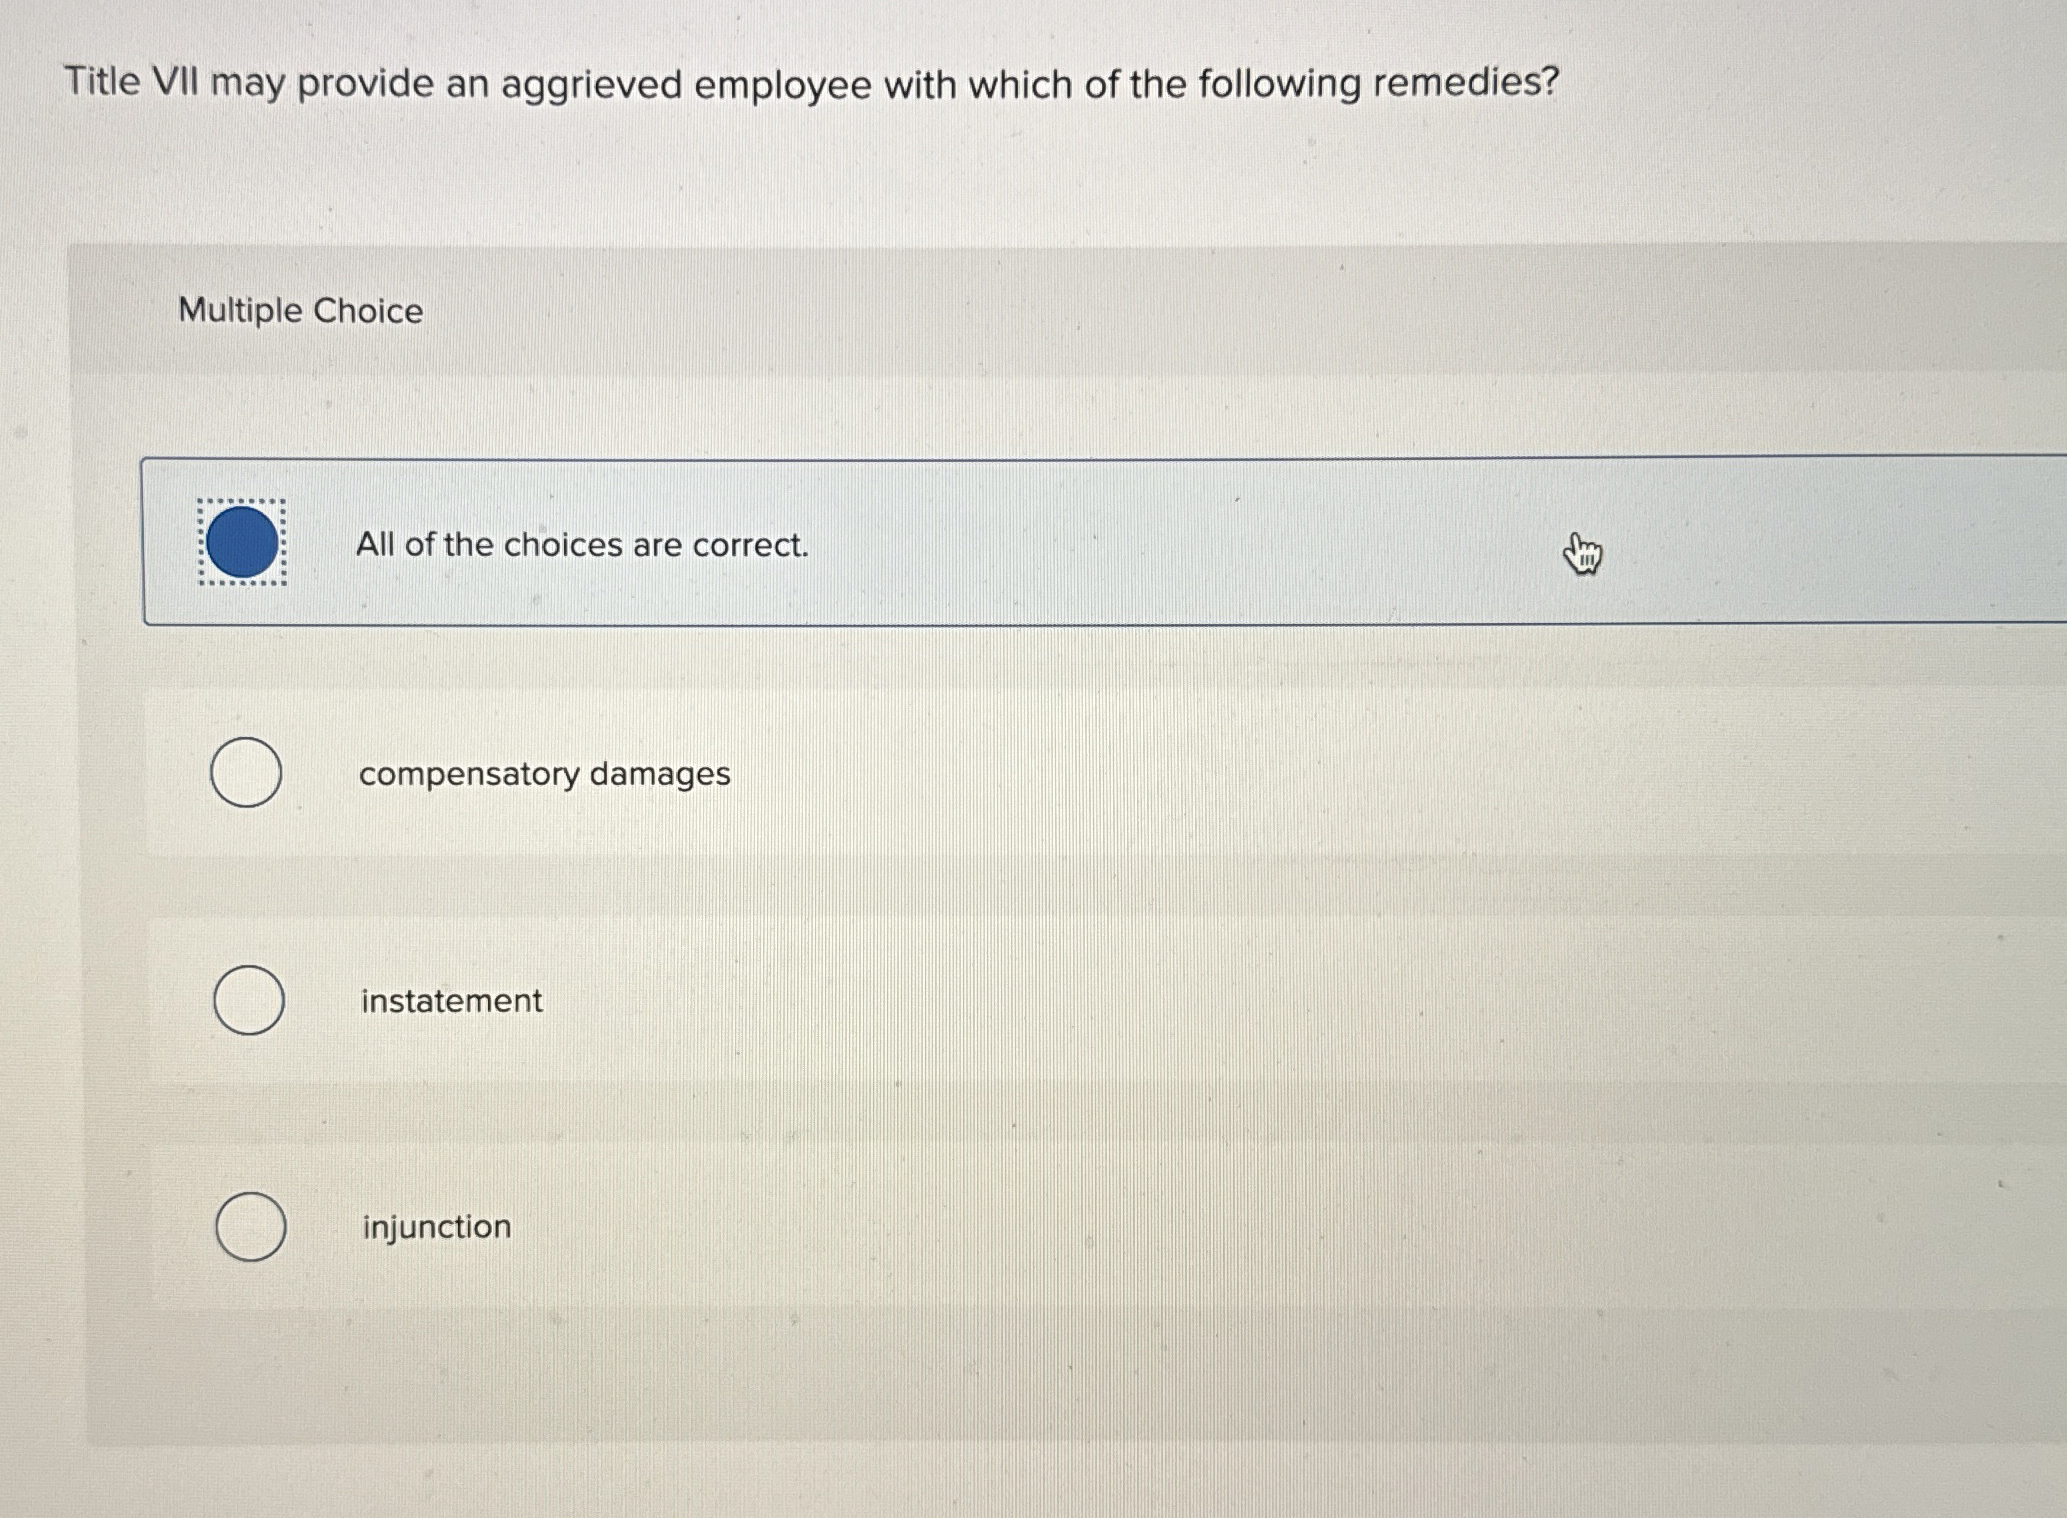Select the "All of the choices are correct." radio button
Image resolution: width=2067 pixels, height=1518 pixels.
[x=241, y=543]
